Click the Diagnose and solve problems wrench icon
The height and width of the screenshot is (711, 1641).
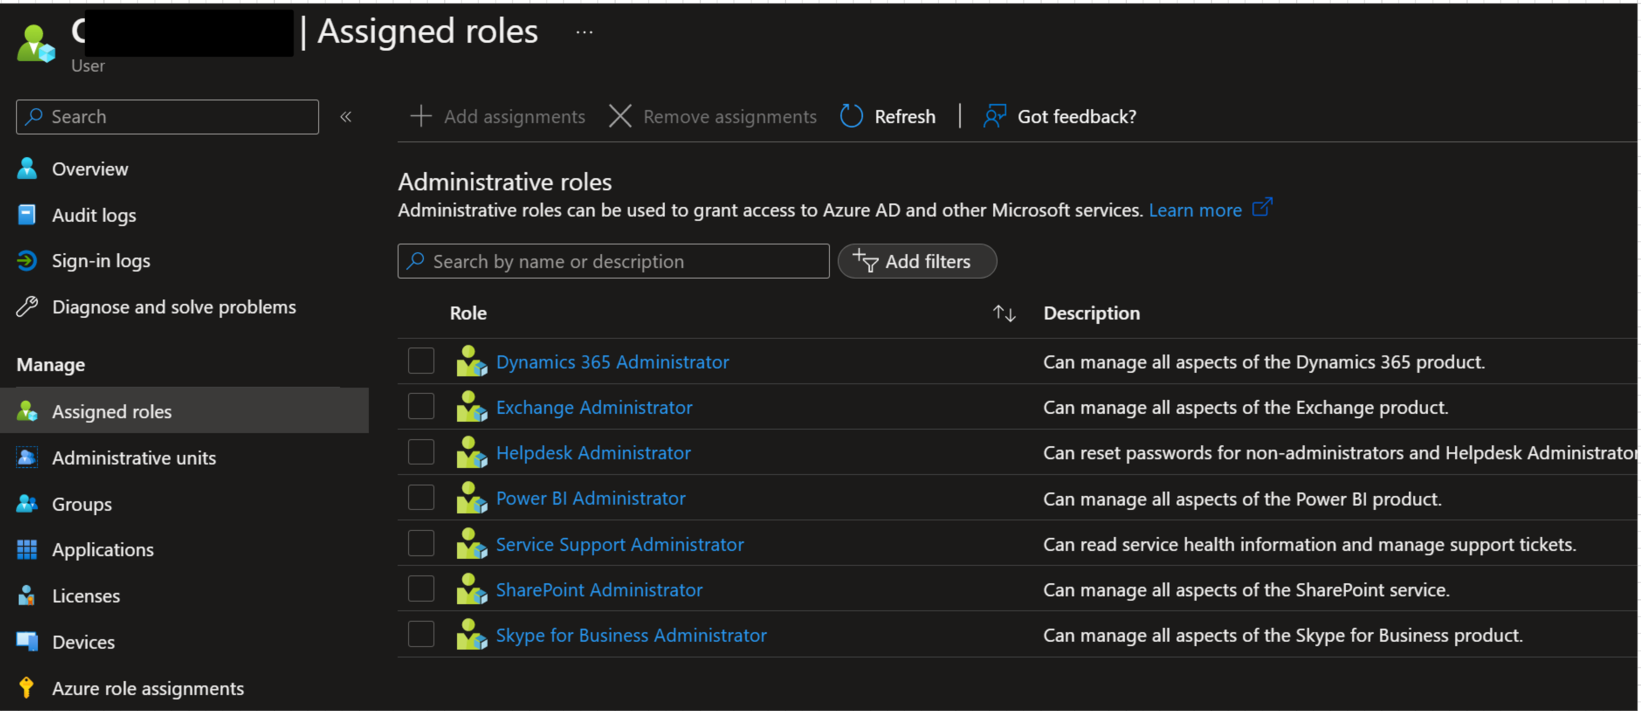27,306
